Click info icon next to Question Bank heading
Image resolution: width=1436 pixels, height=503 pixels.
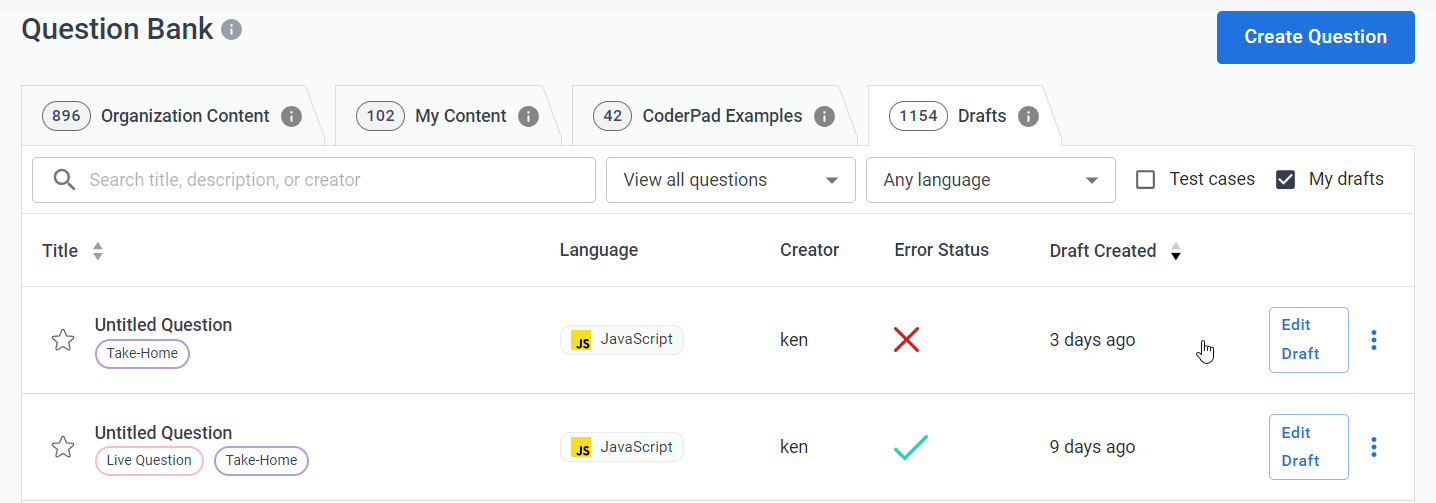pyautogui.click(x=232, y=30)
